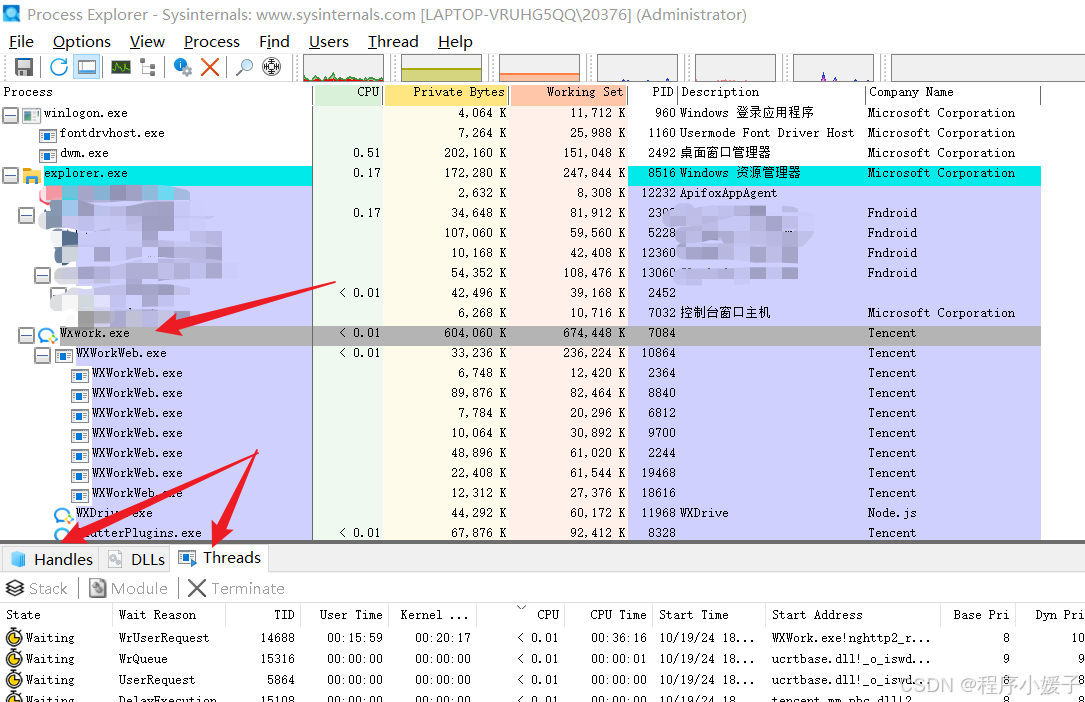Screen dimensions: 1085x702
Task: Switch to the Threads tab
Action: 220,557
